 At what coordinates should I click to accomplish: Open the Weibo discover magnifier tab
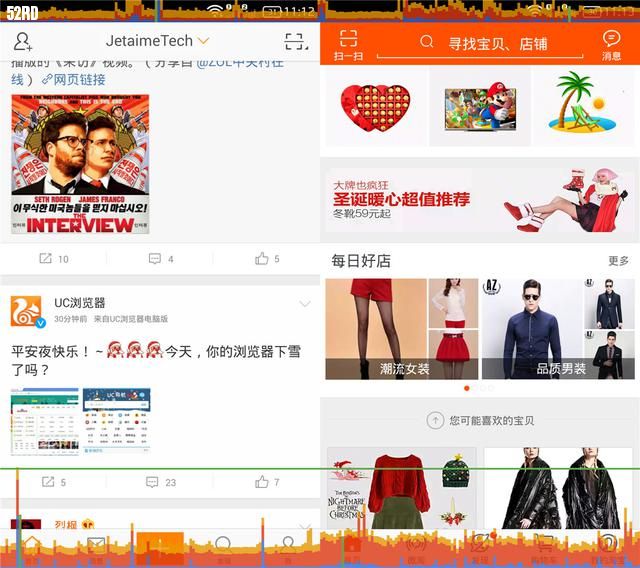tap(224, 549)
